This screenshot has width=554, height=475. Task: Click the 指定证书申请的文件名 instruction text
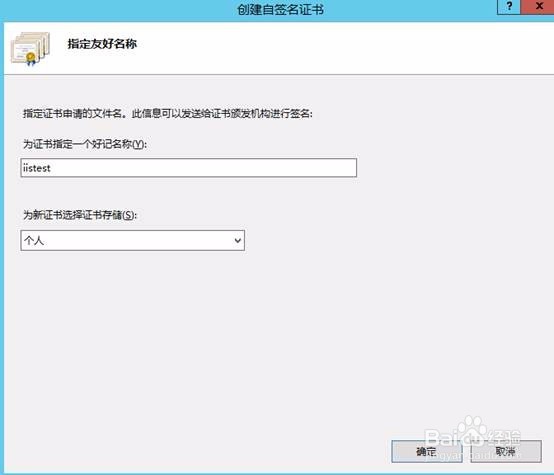(168, 114)
